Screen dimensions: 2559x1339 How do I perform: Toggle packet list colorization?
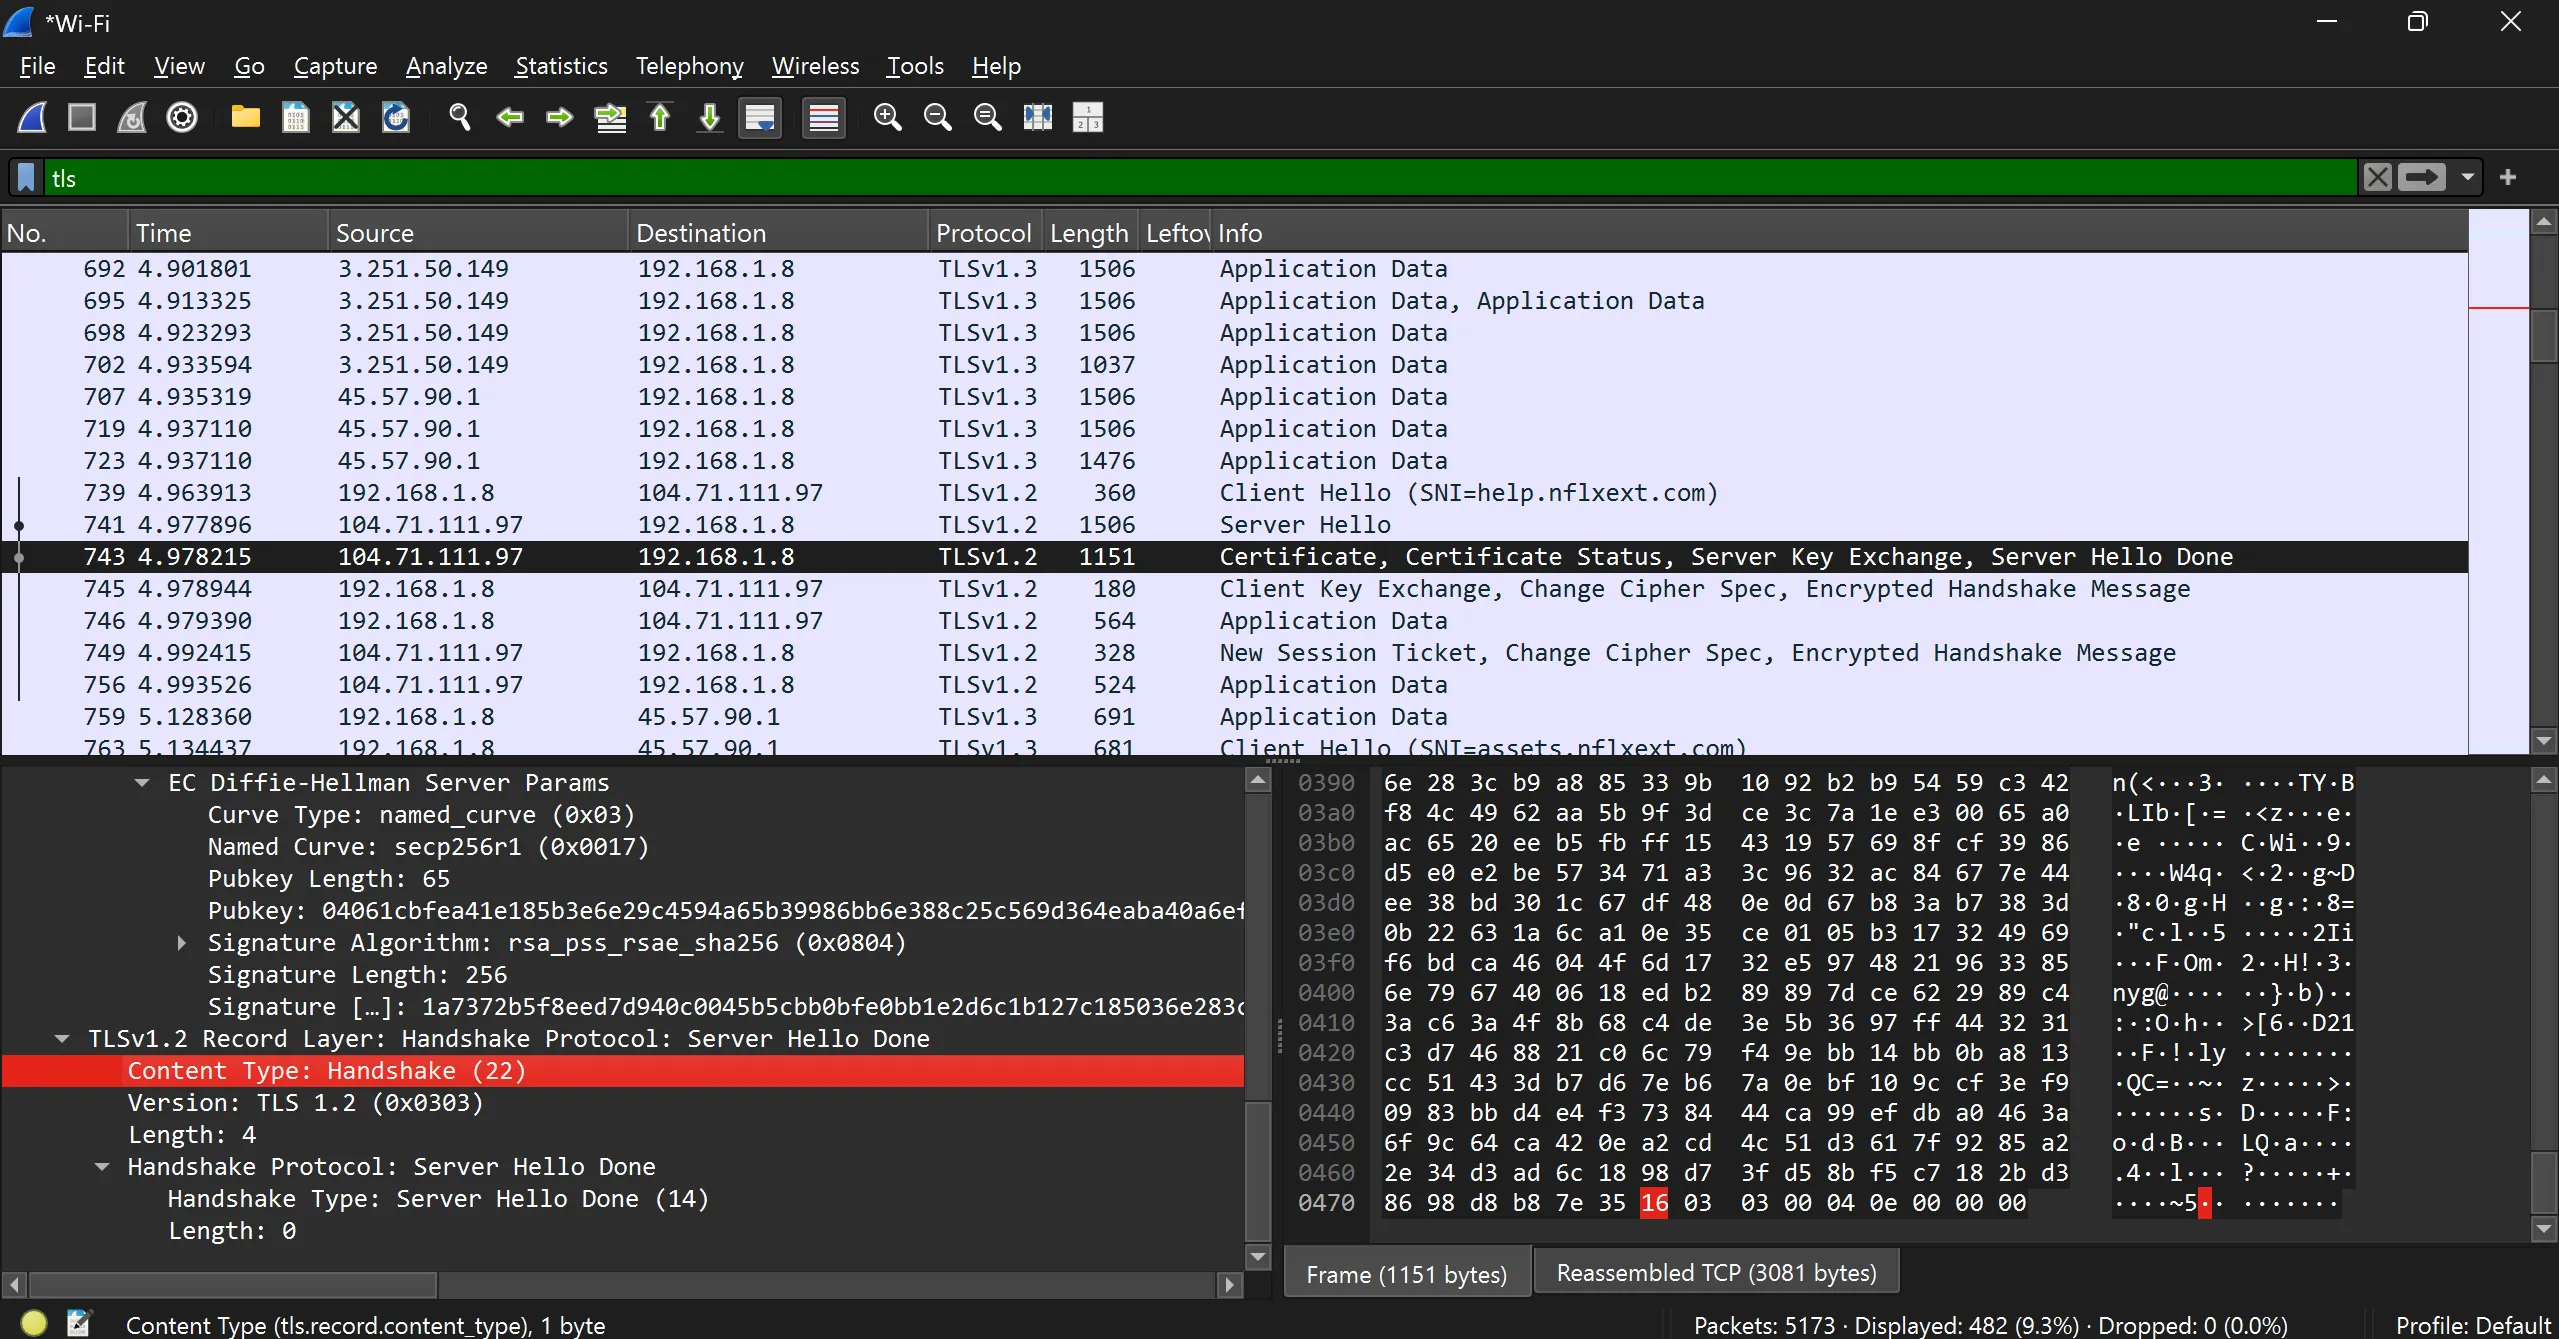coord(824,118)
